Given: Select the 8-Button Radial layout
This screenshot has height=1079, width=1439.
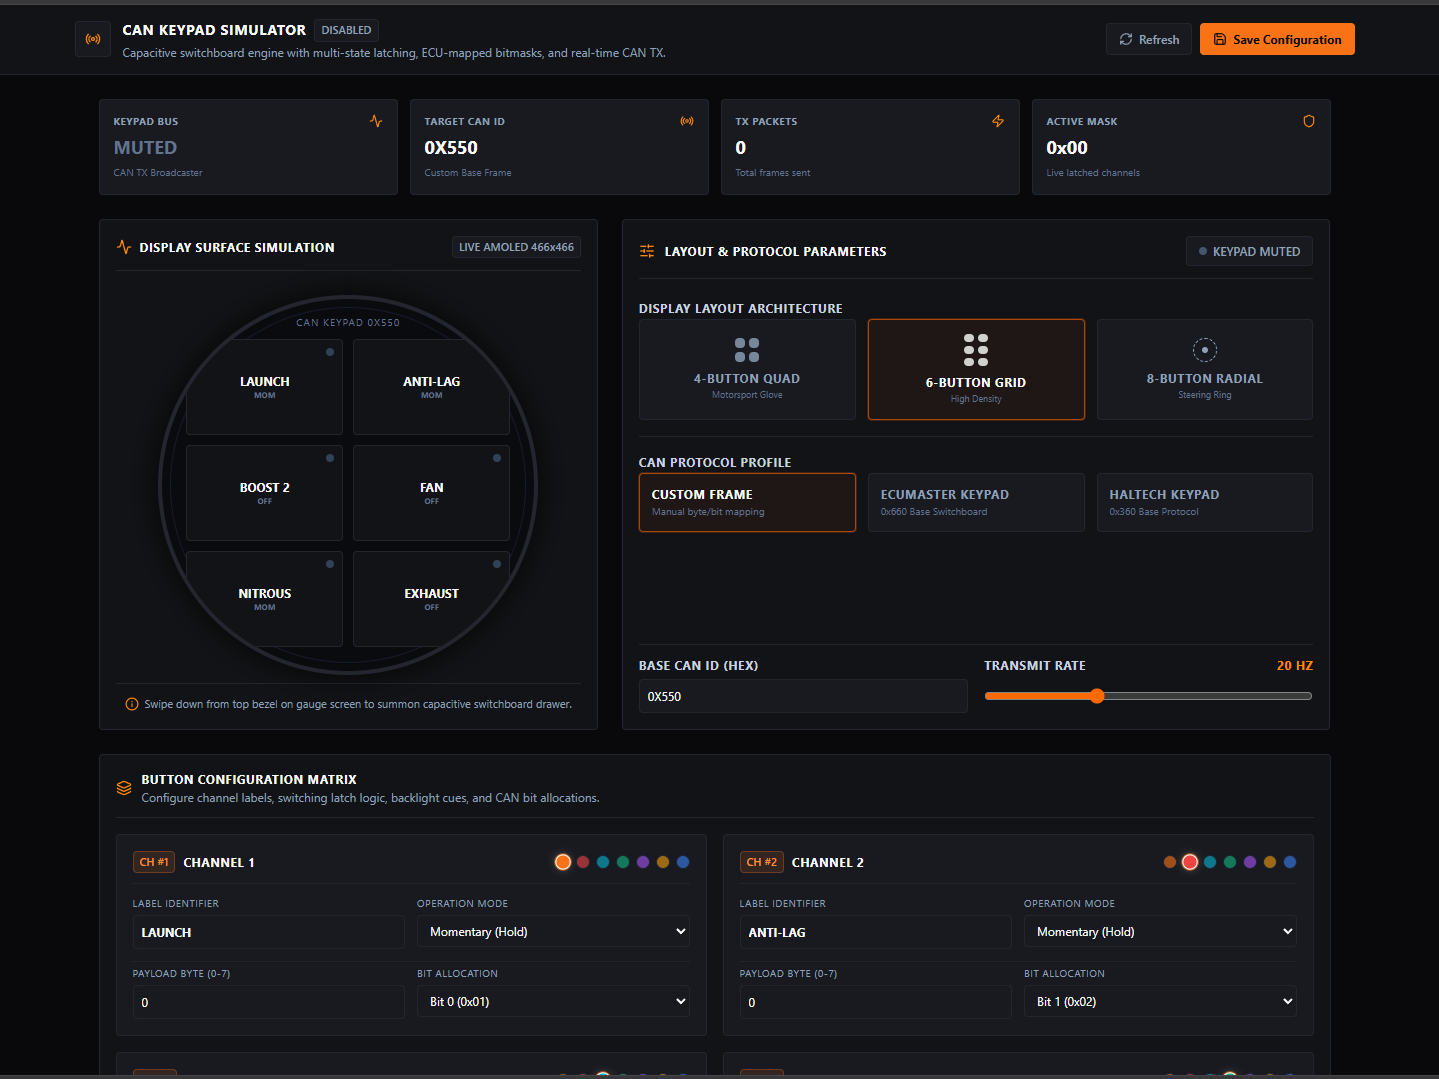Looking at the screenshot, I should (1205, 369).
